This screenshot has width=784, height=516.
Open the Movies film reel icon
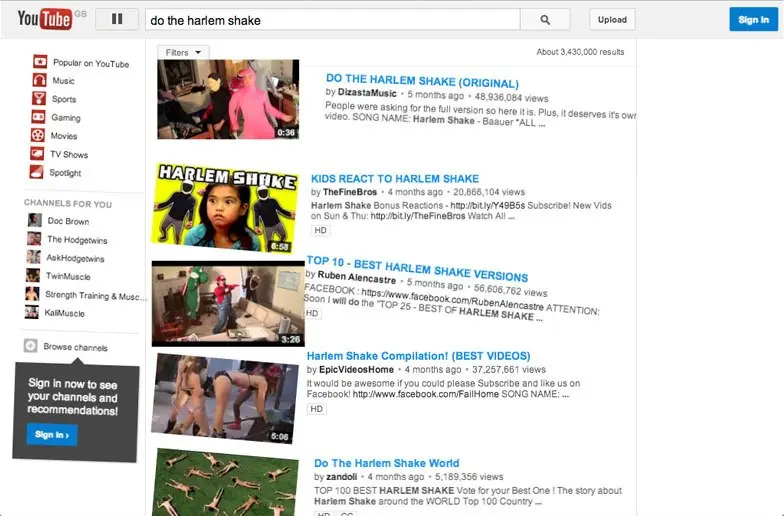click(38, 135)
